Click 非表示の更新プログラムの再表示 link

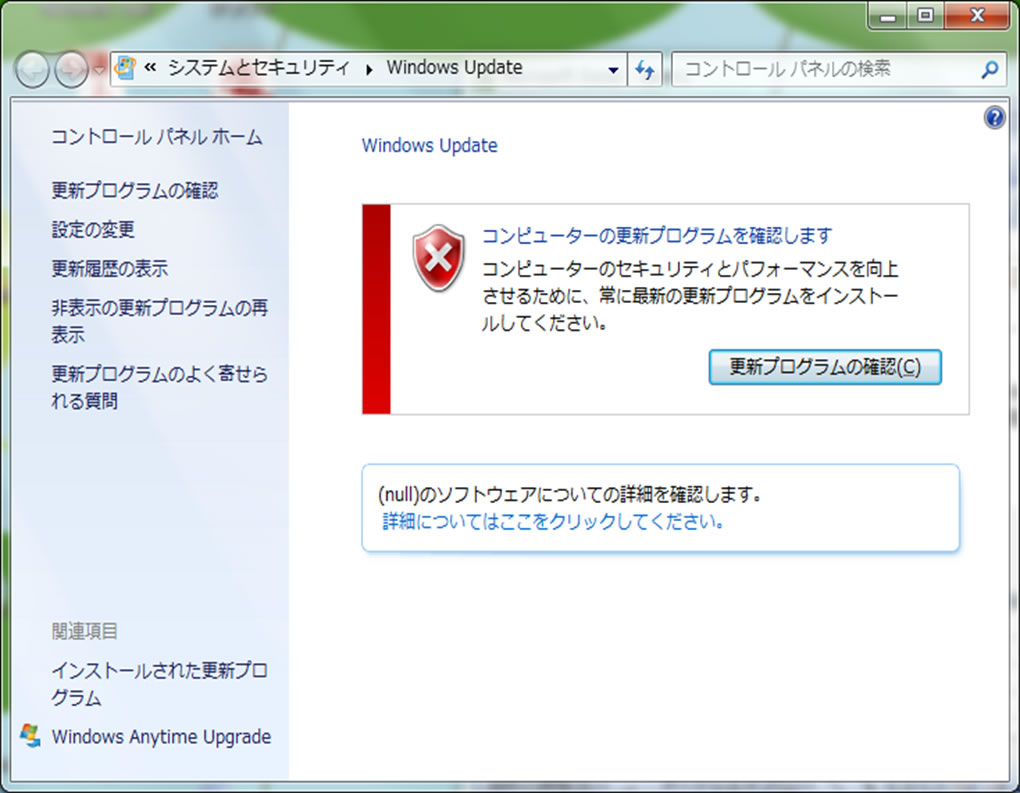coord(159,321)
